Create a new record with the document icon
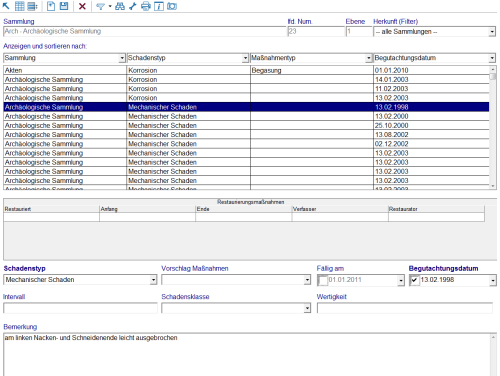Image resolution: width=500 pixels, height=376 pixels. [x=51, y=6]
